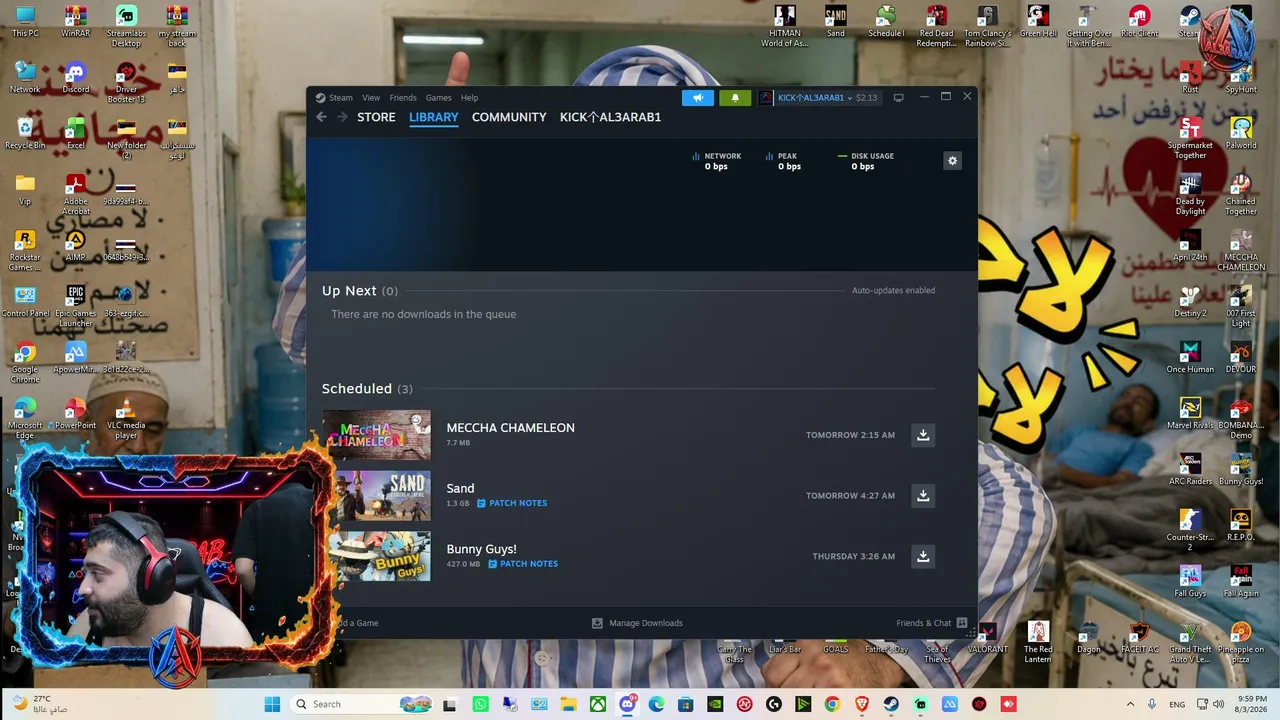
Task: Select the R.E.P.O. desktop shortcut
Action: pos(1241,526)
